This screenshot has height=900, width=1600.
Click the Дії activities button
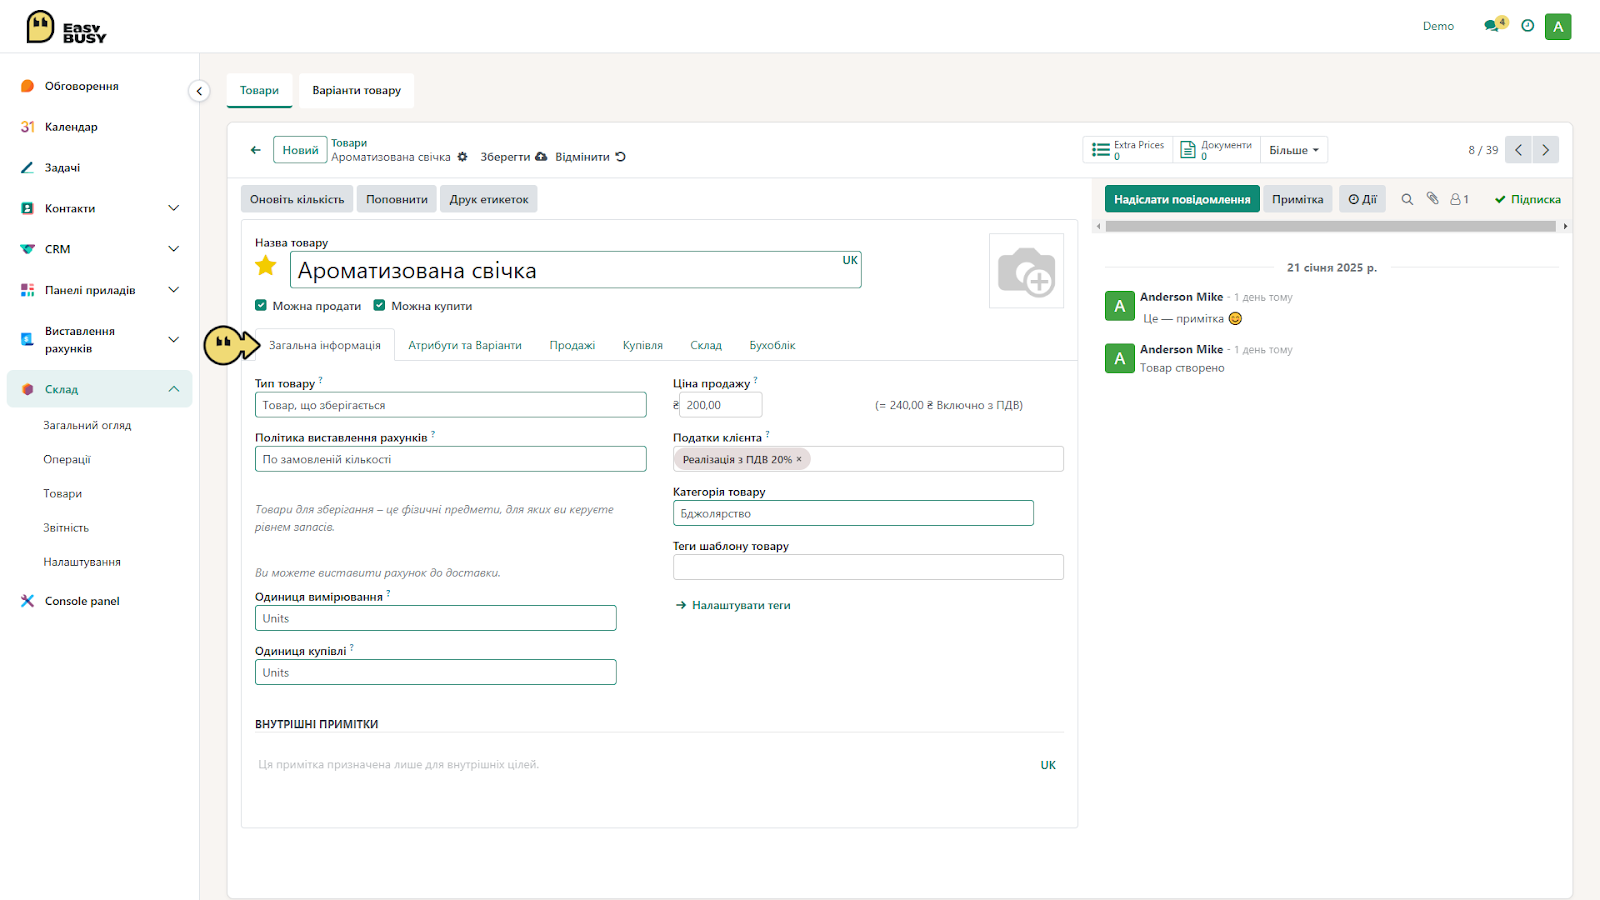[1362, 199]
